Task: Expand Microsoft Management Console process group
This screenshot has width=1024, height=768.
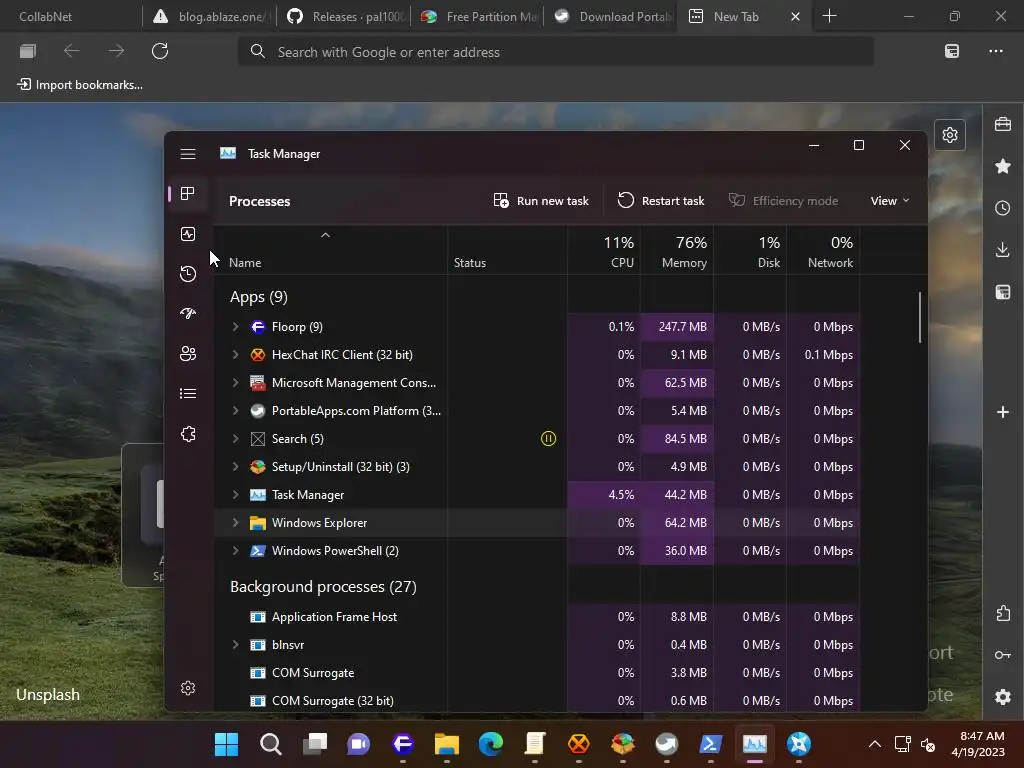Action: [236, 383]
